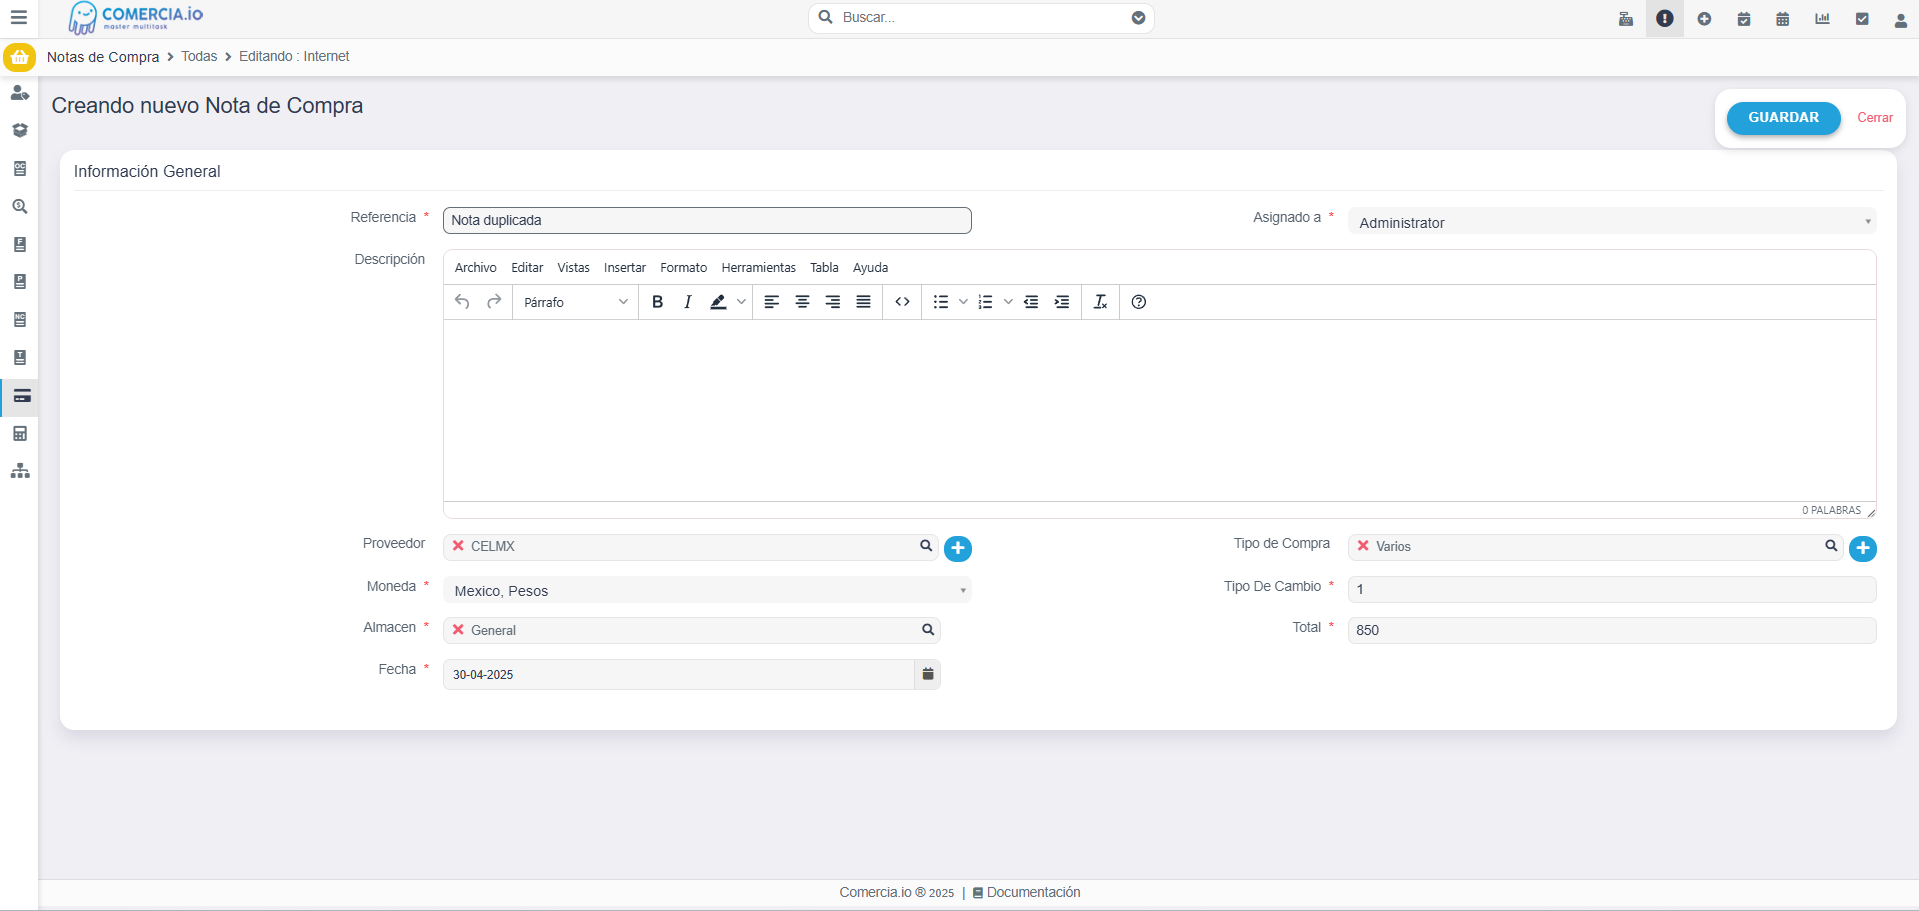
Task: Clear formatting in editor
Action: 1100,302
